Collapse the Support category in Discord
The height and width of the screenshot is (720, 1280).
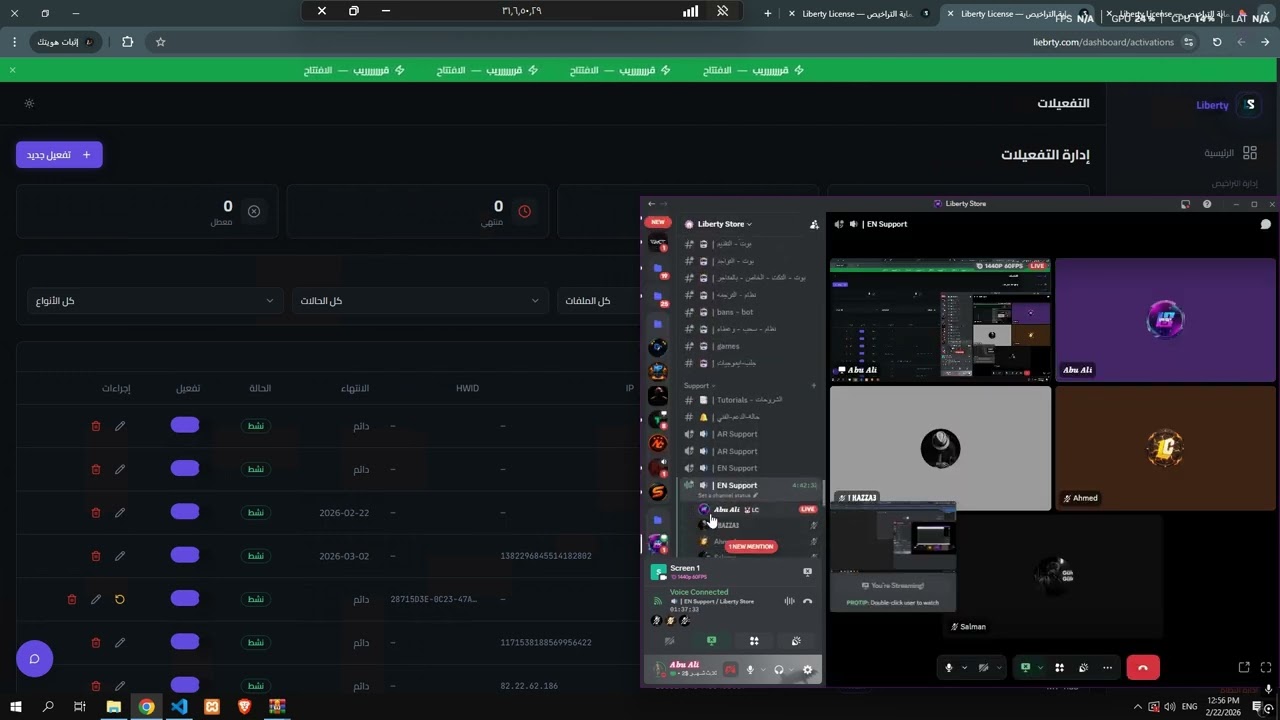pos(698,386)
